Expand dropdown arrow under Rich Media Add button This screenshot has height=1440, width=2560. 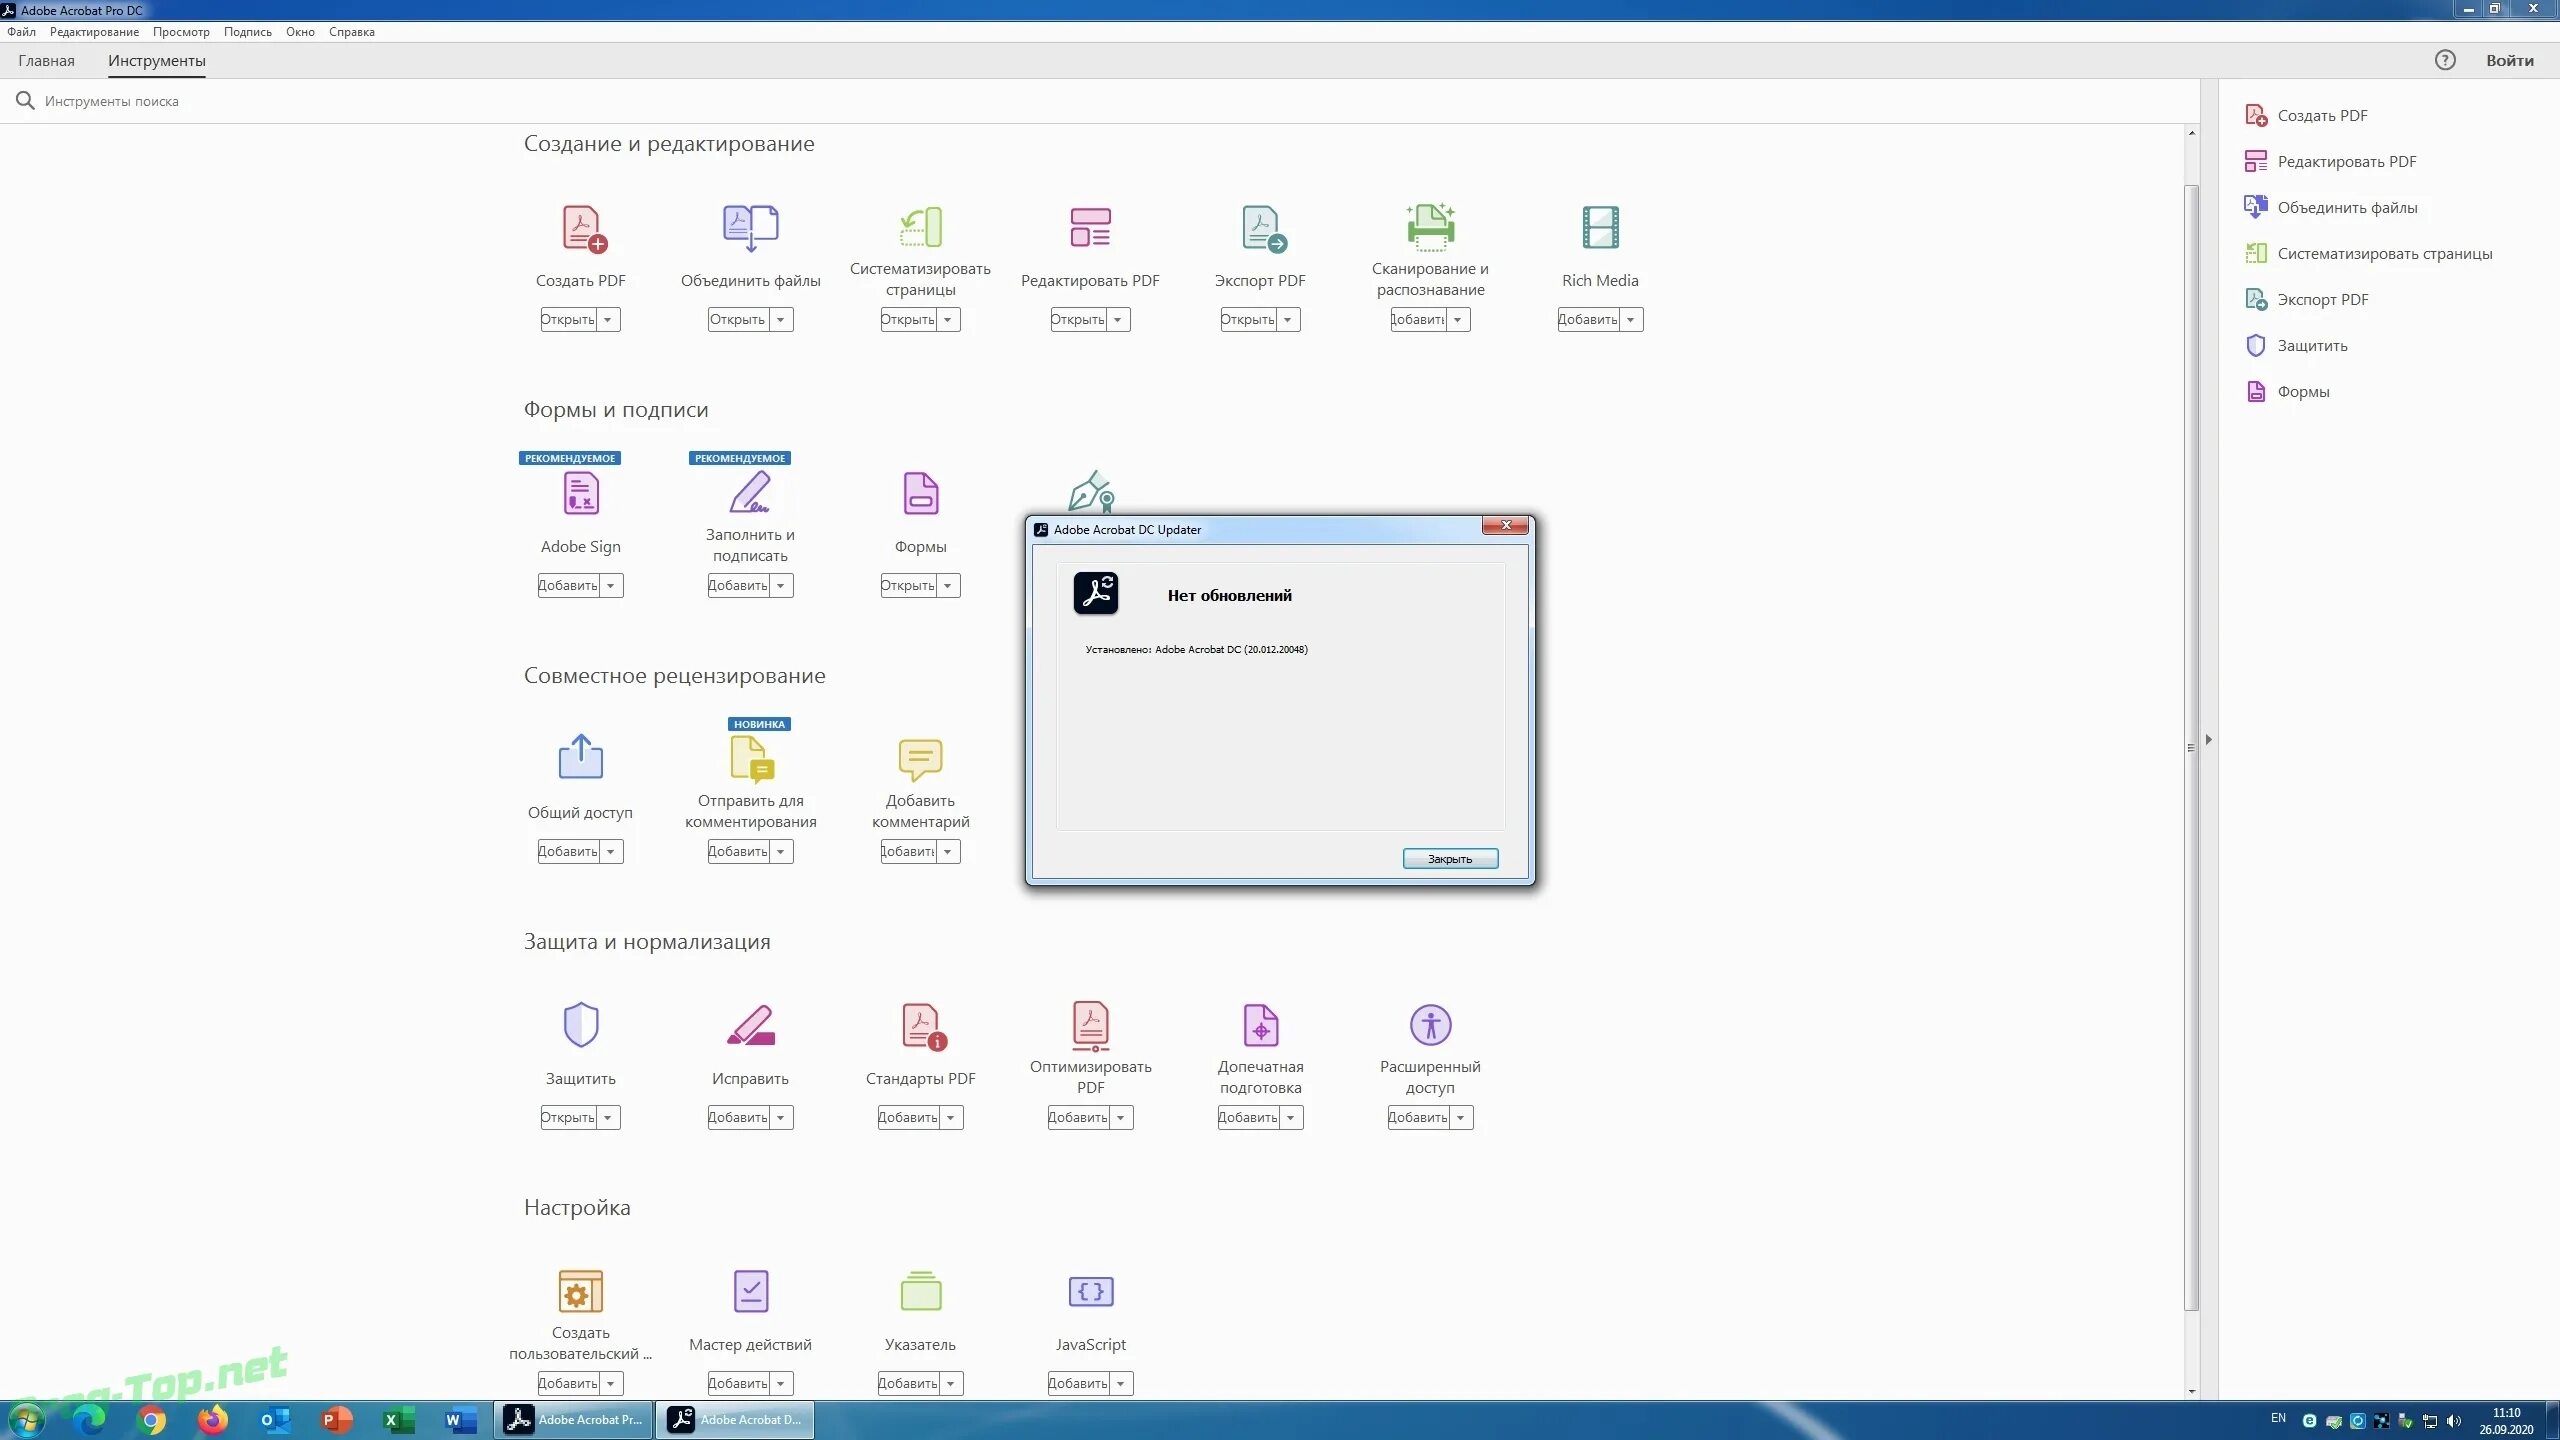tap(1631, 320)
